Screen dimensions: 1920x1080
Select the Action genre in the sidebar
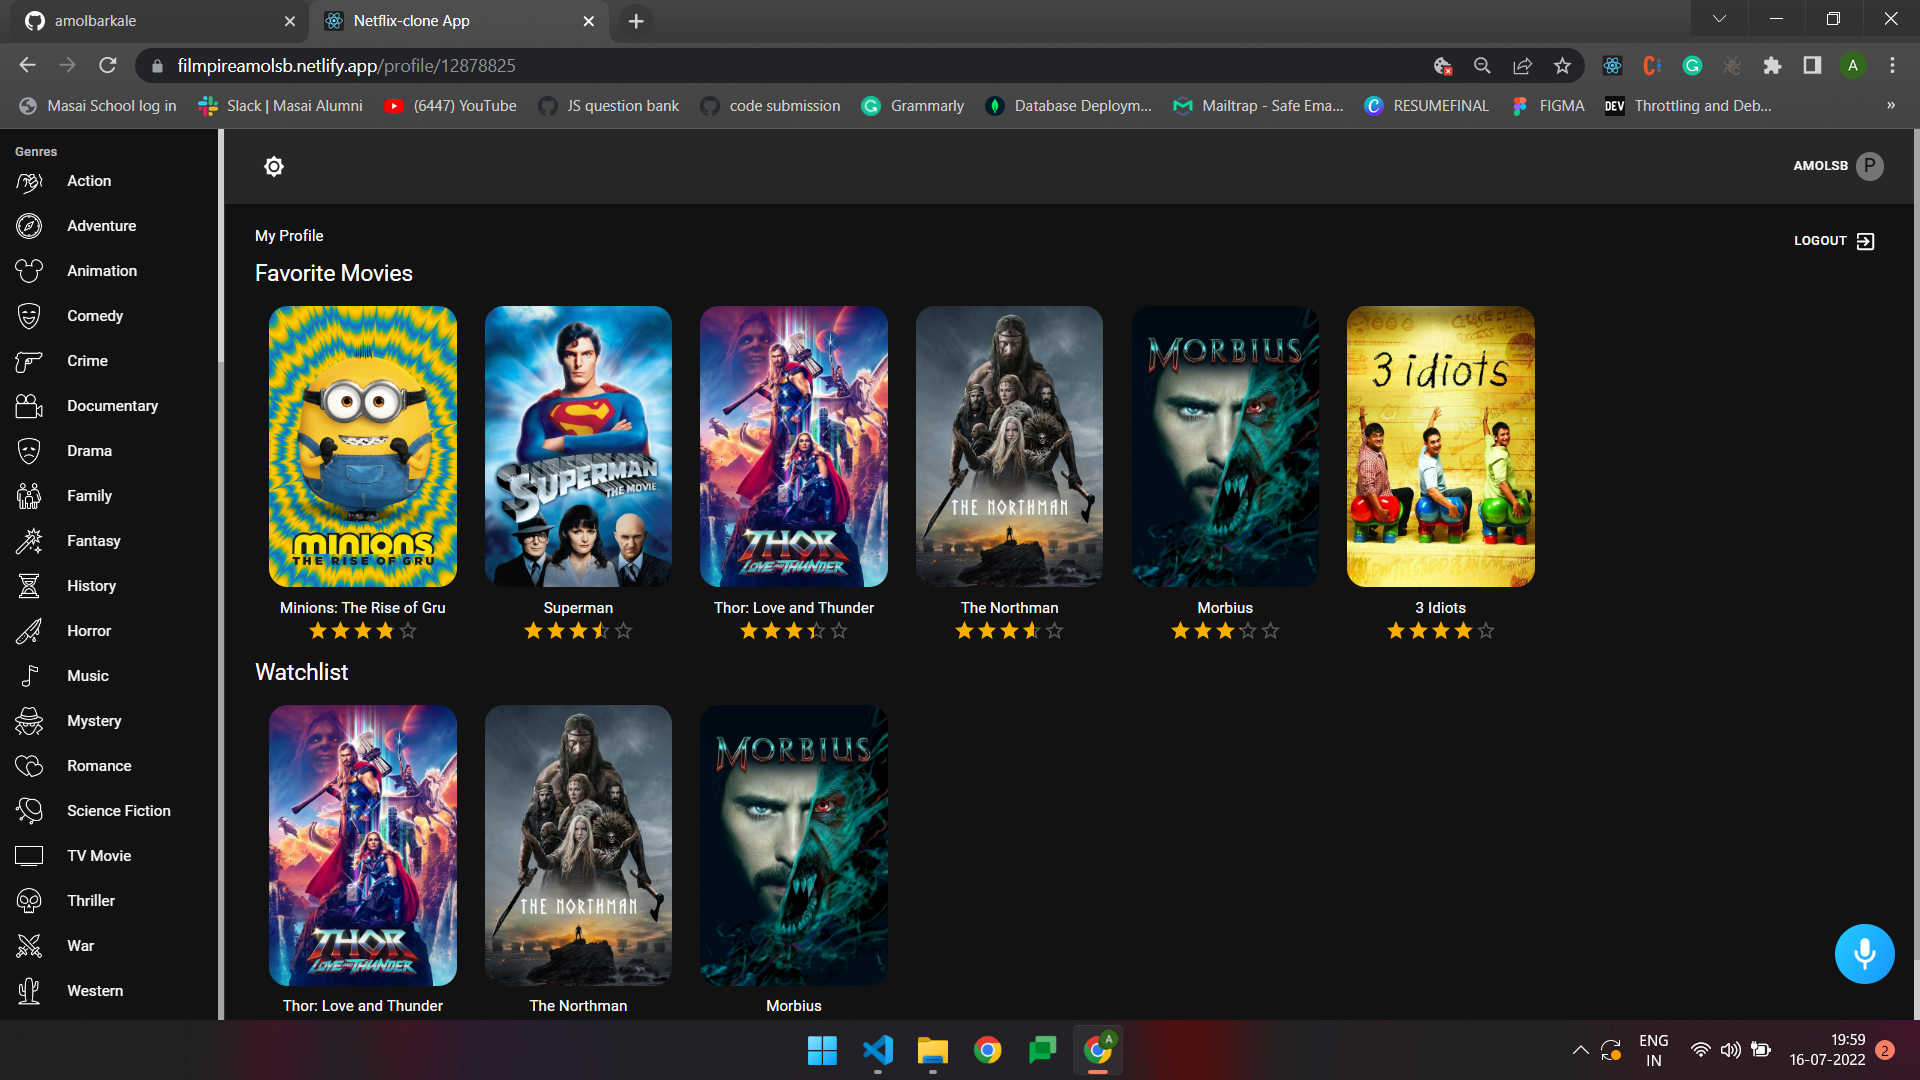88,181
